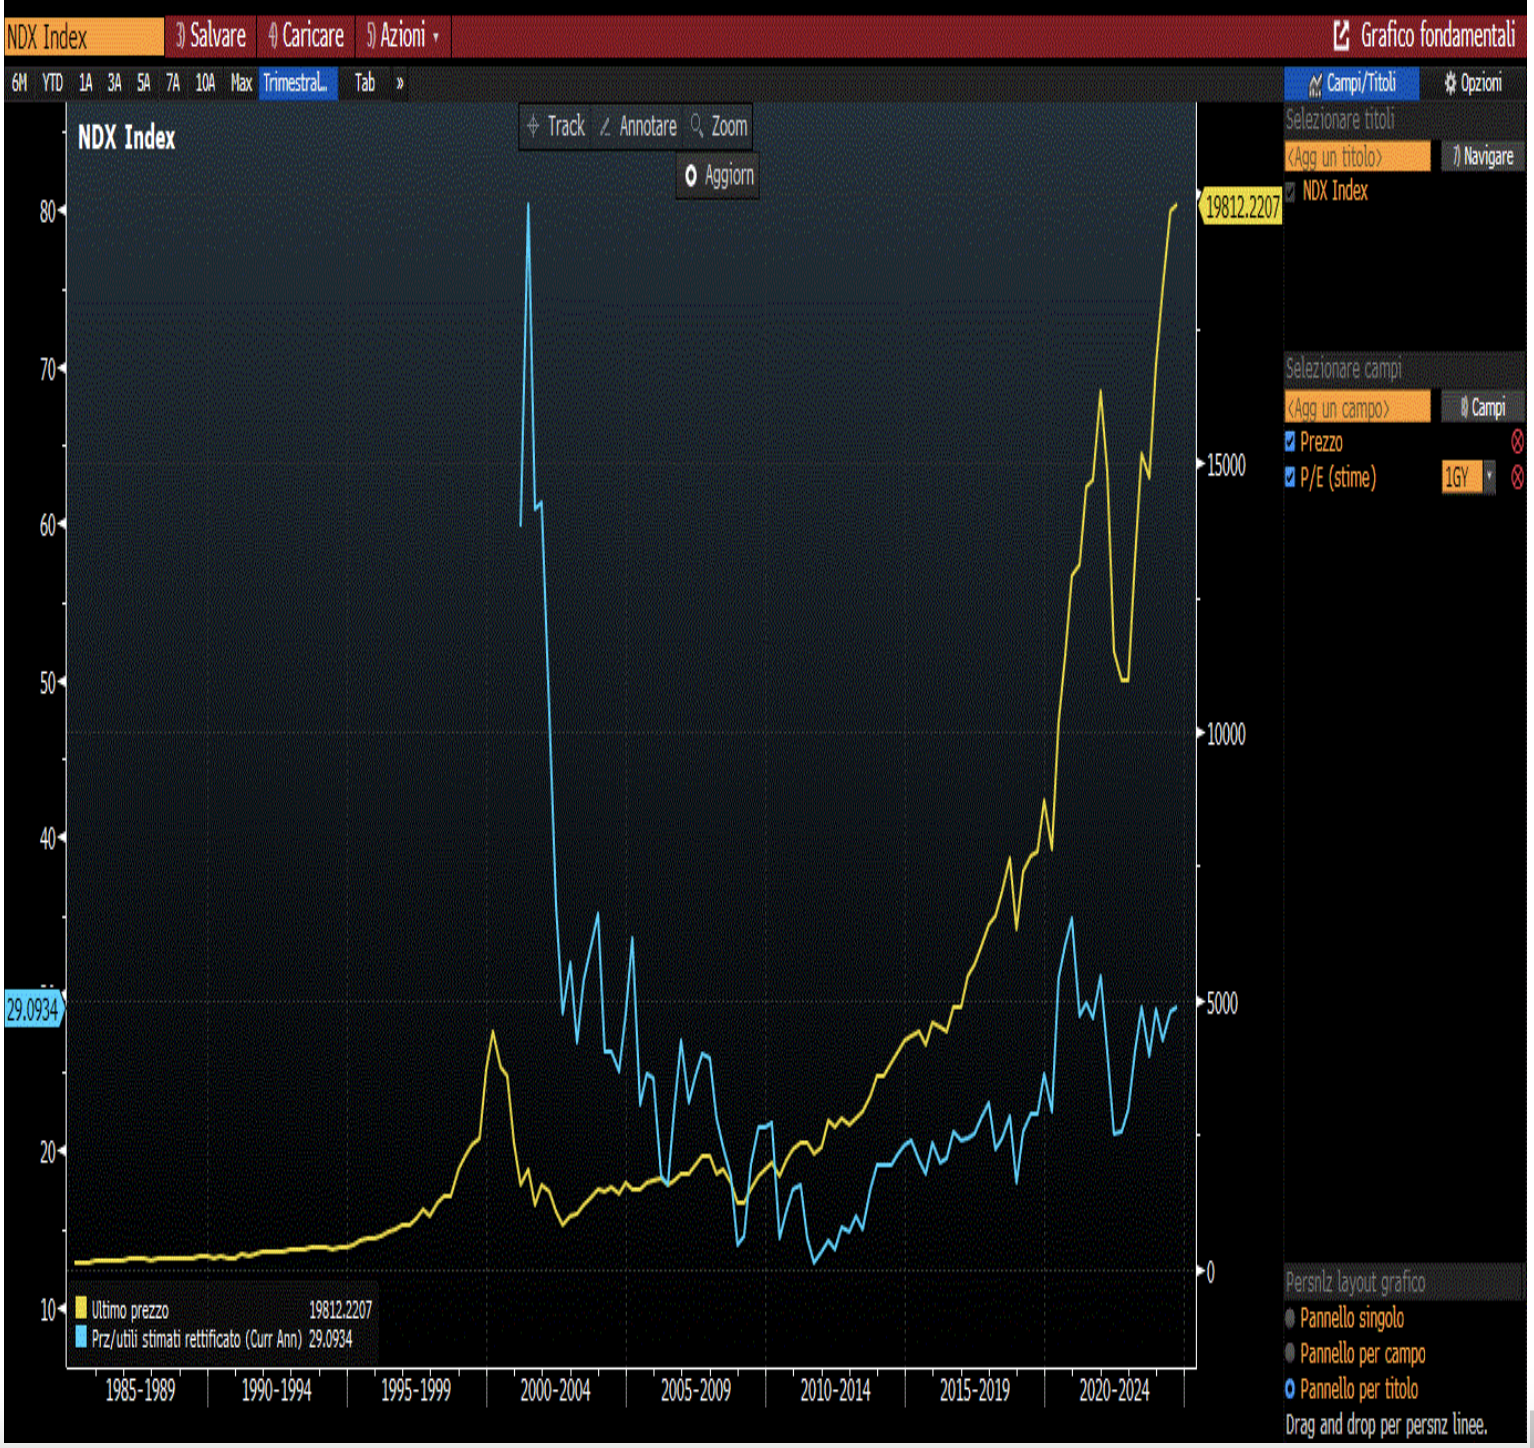The width and height of the screenshot is (1534, 1448).
Task: Open the Campi/Titoli tab
Action: 1351,83
